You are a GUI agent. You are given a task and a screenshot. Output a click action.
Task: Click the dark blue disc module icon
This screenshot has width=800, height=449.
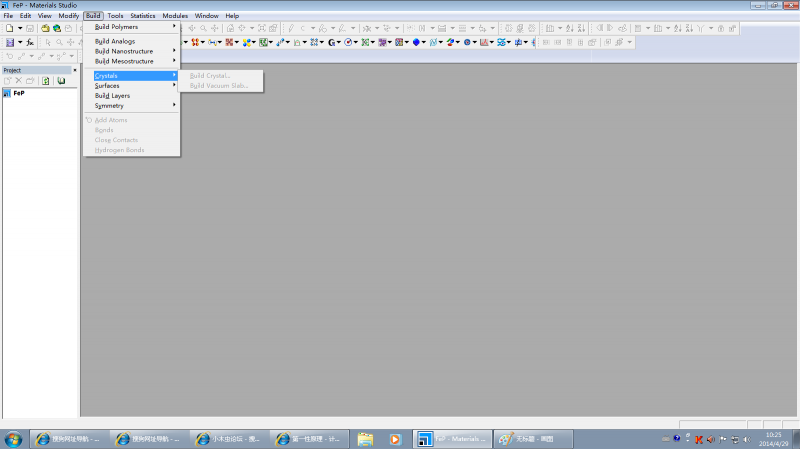[467, 42]
